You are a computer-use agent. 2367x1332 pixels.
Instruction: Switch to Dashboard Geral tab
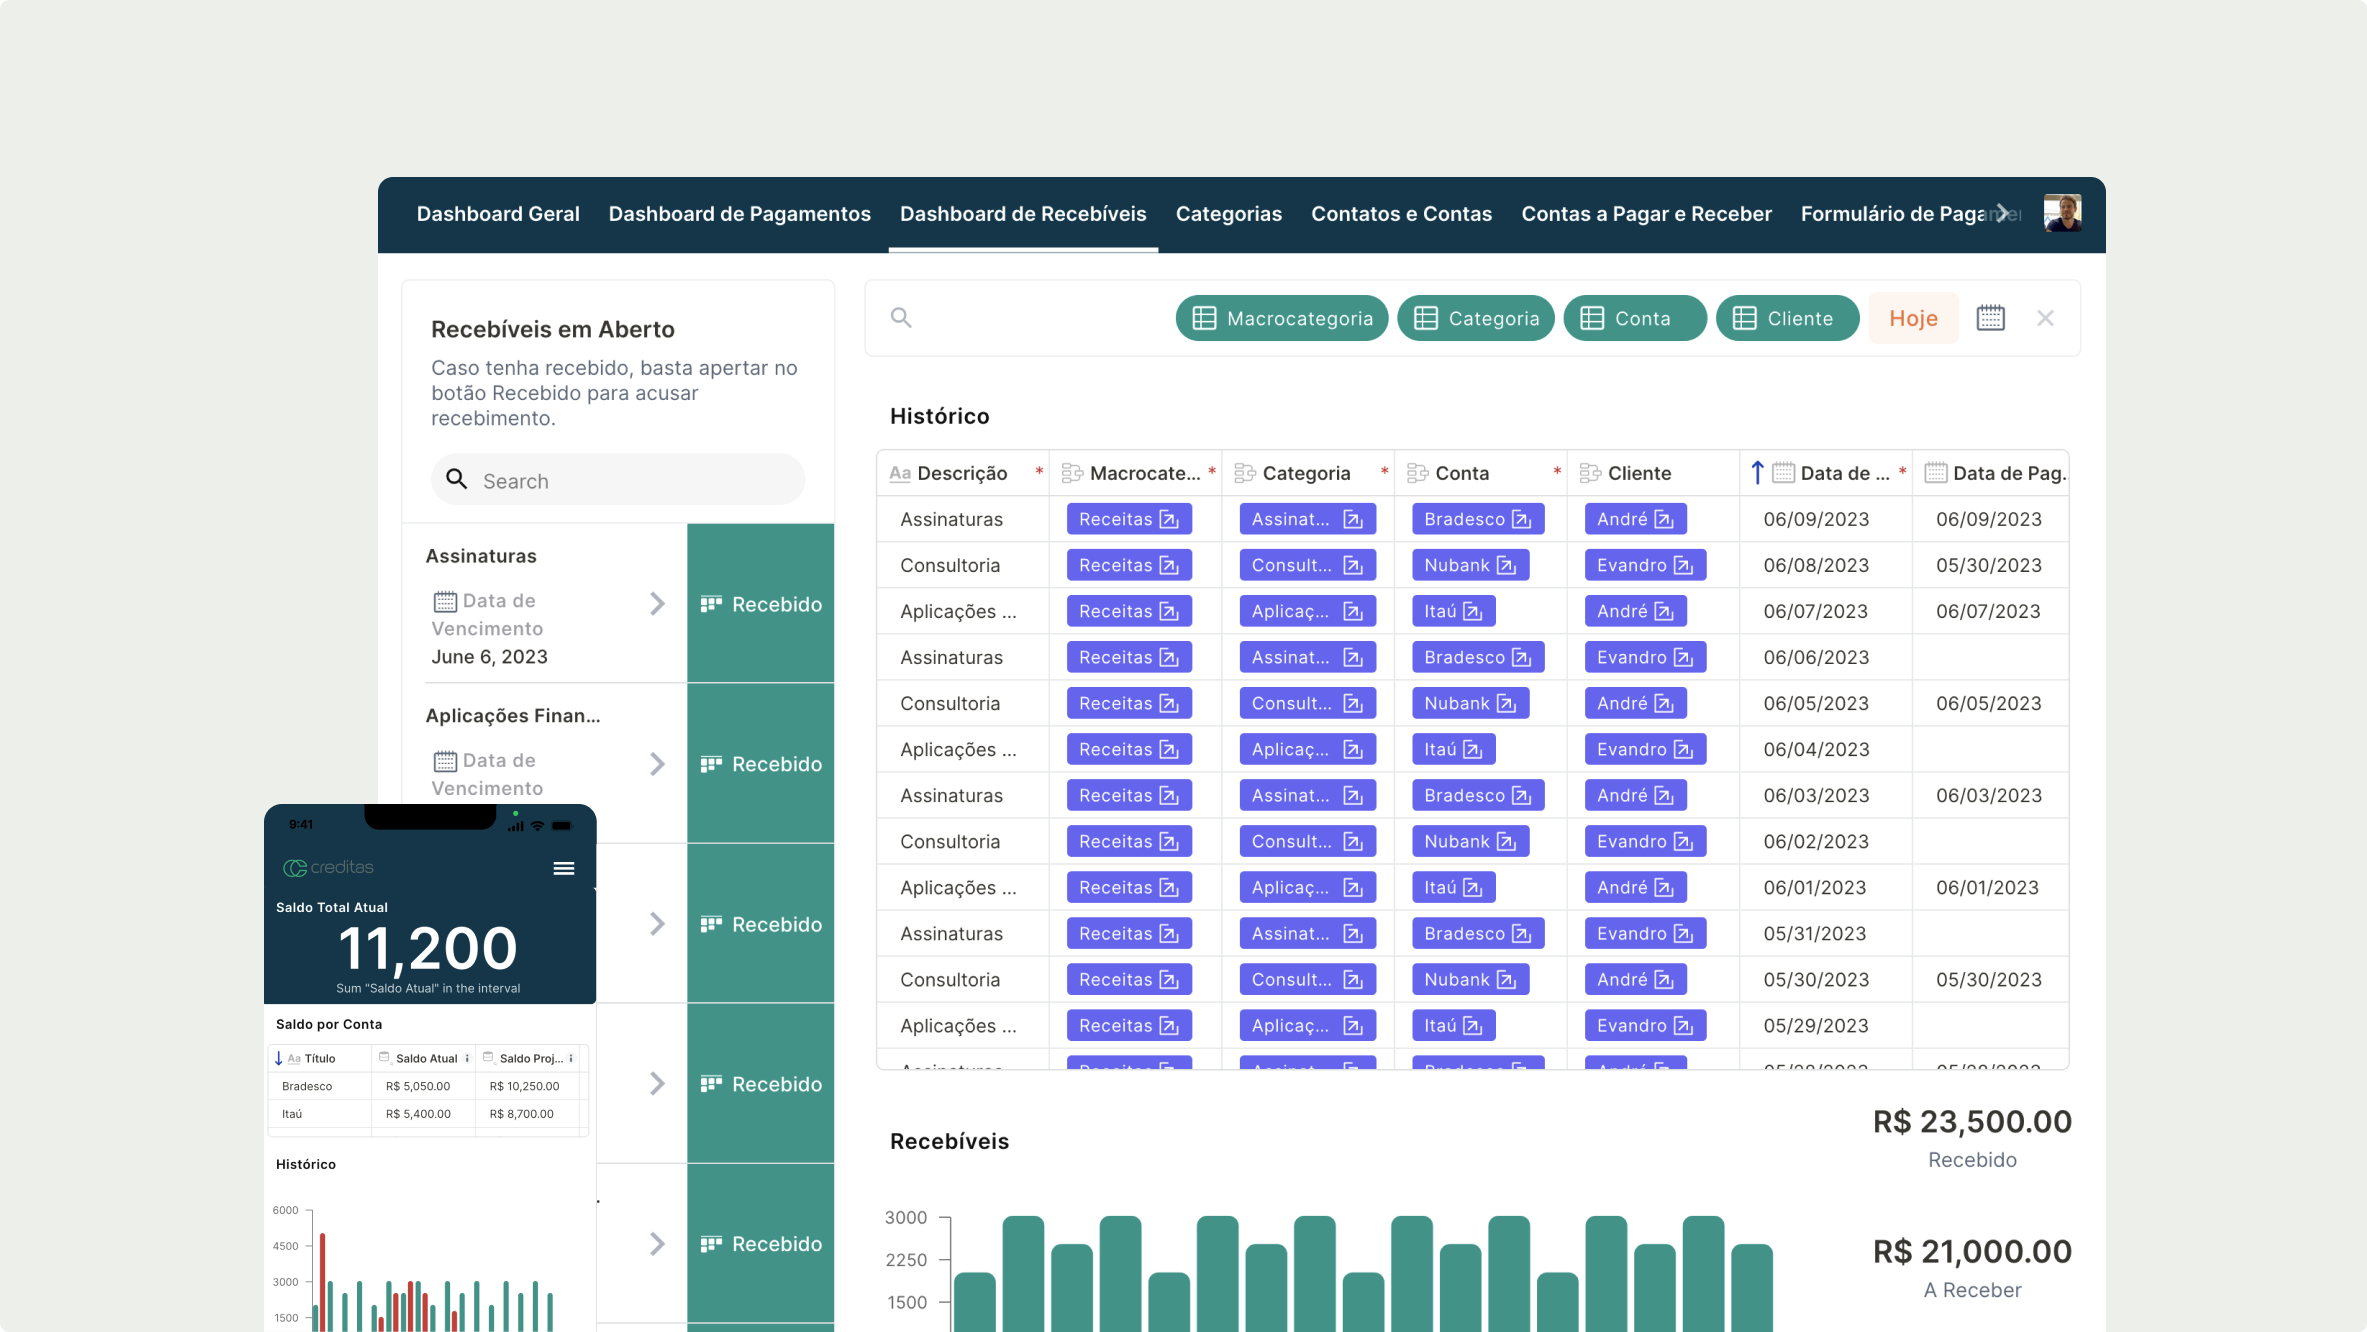coord(498,213)
